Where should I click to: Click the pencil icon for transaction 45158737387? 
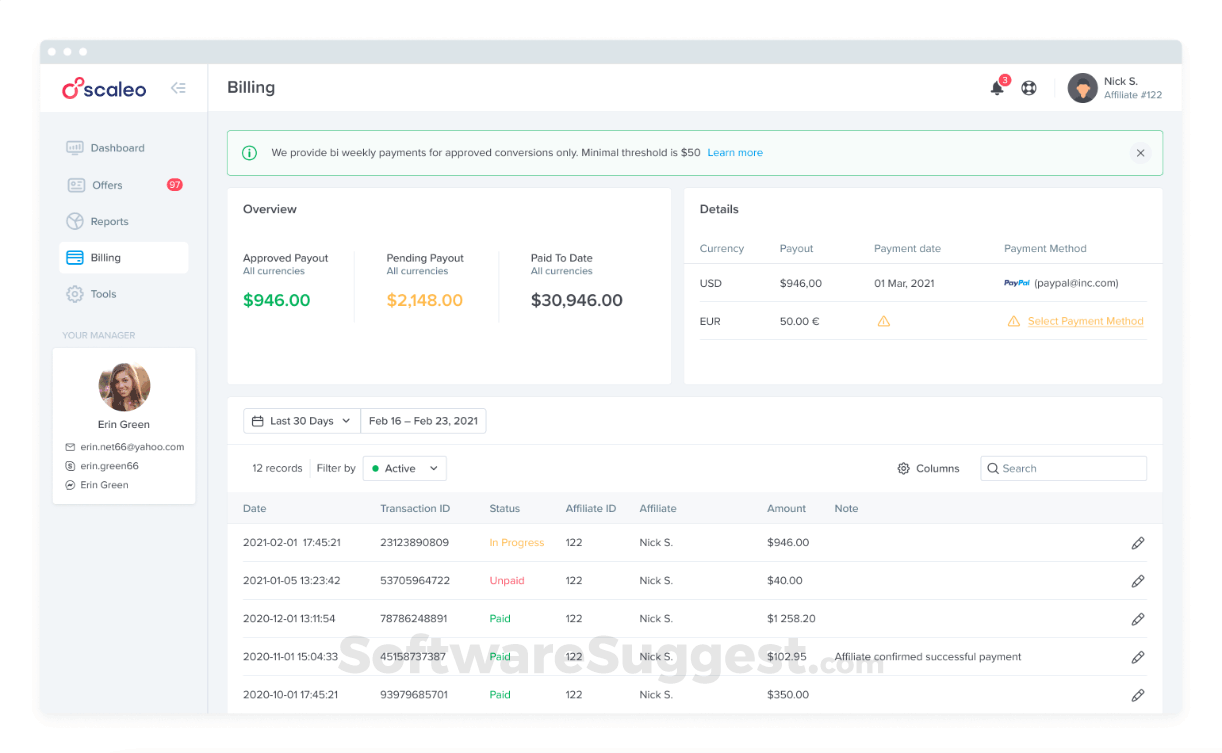[x=1137, y=657]
